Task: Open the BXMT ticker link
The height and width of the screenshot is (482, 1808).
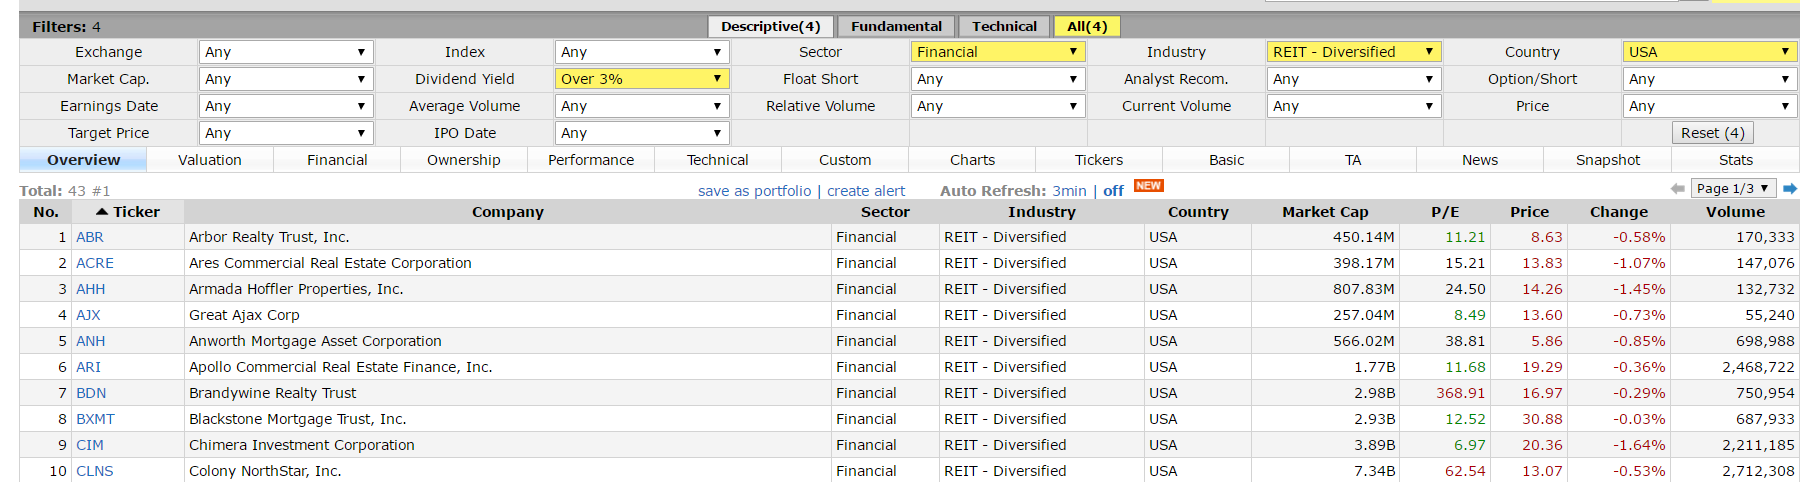Action: [95, 419]
